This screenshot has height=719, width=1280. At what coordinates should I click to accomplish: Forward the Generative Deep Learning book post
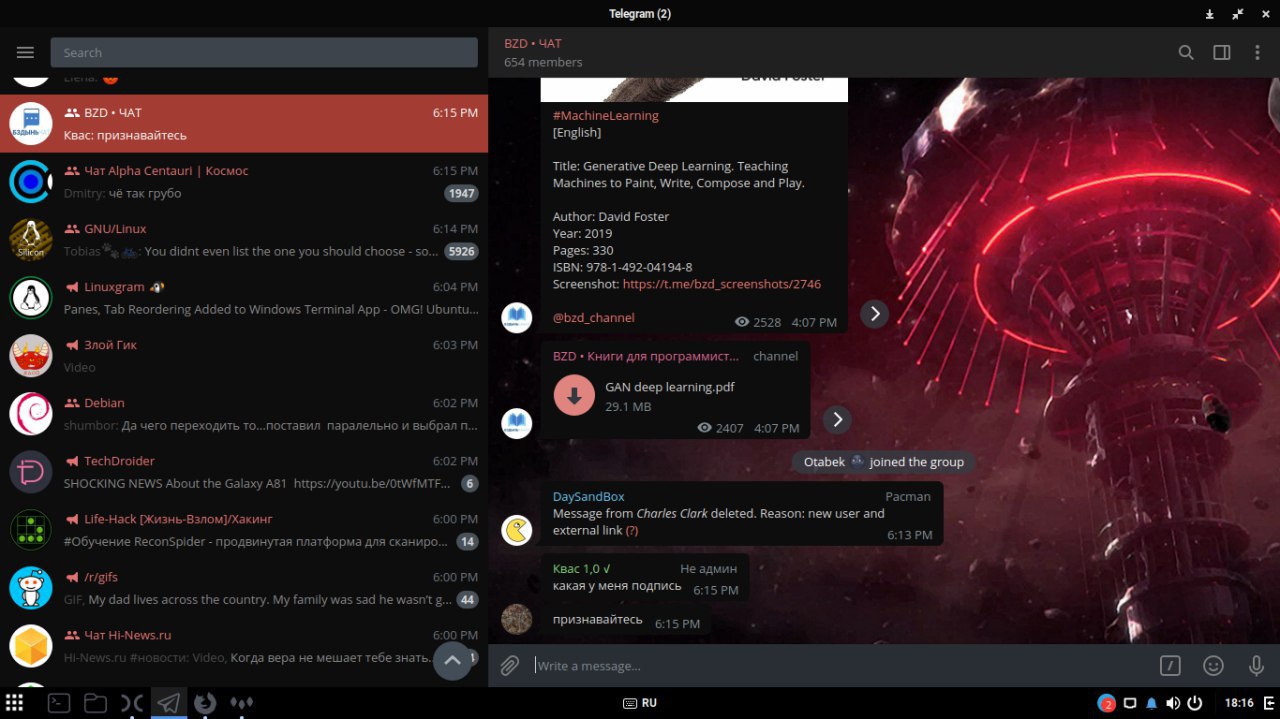click(x=874, y=314)
